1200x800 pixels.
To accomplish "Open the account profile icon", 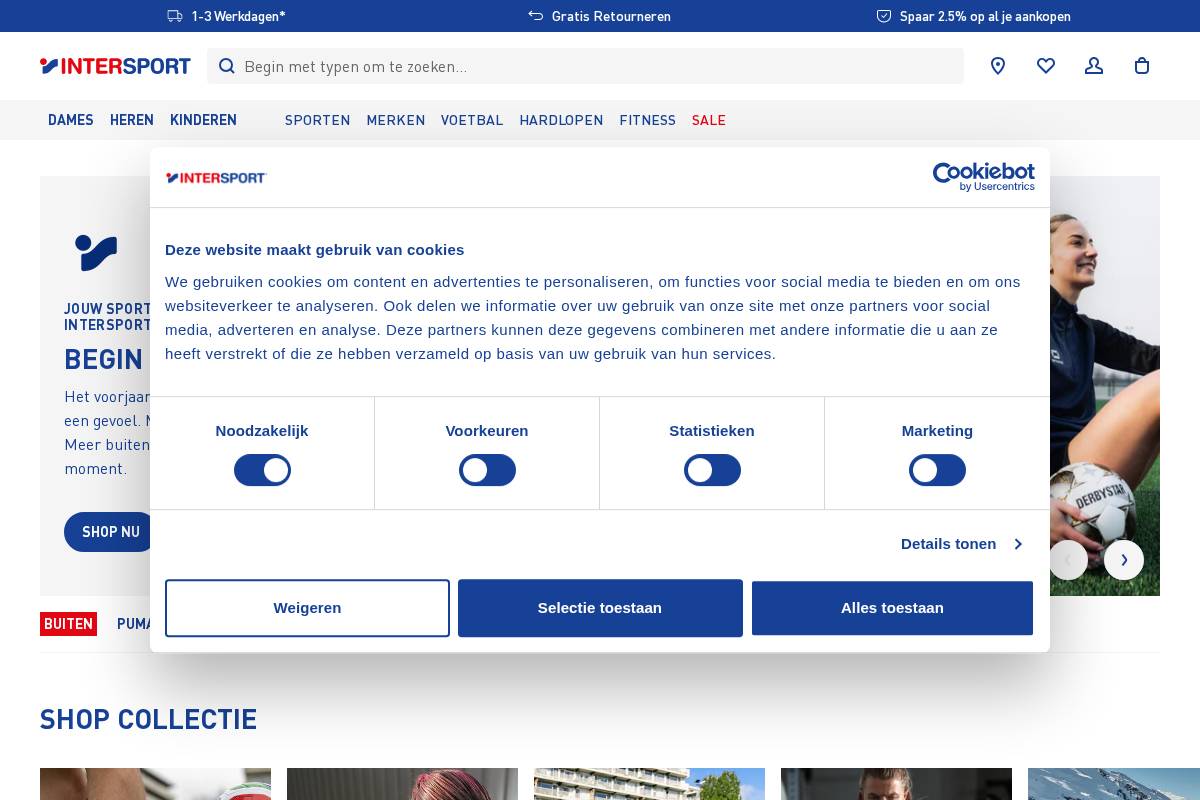I will [x=1093, y=66].
